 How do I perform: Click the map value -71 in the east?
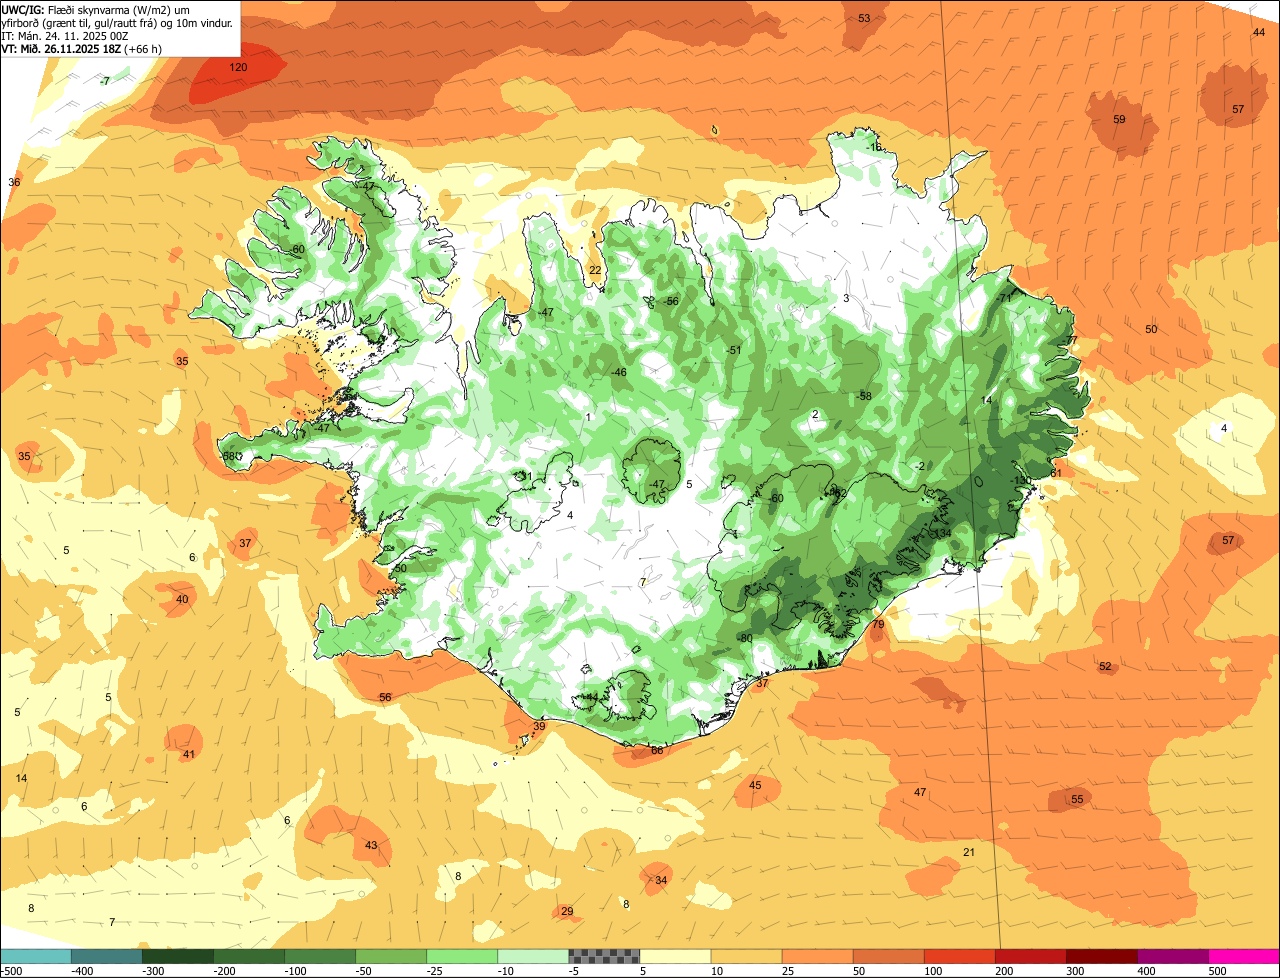click(1004, 298)
